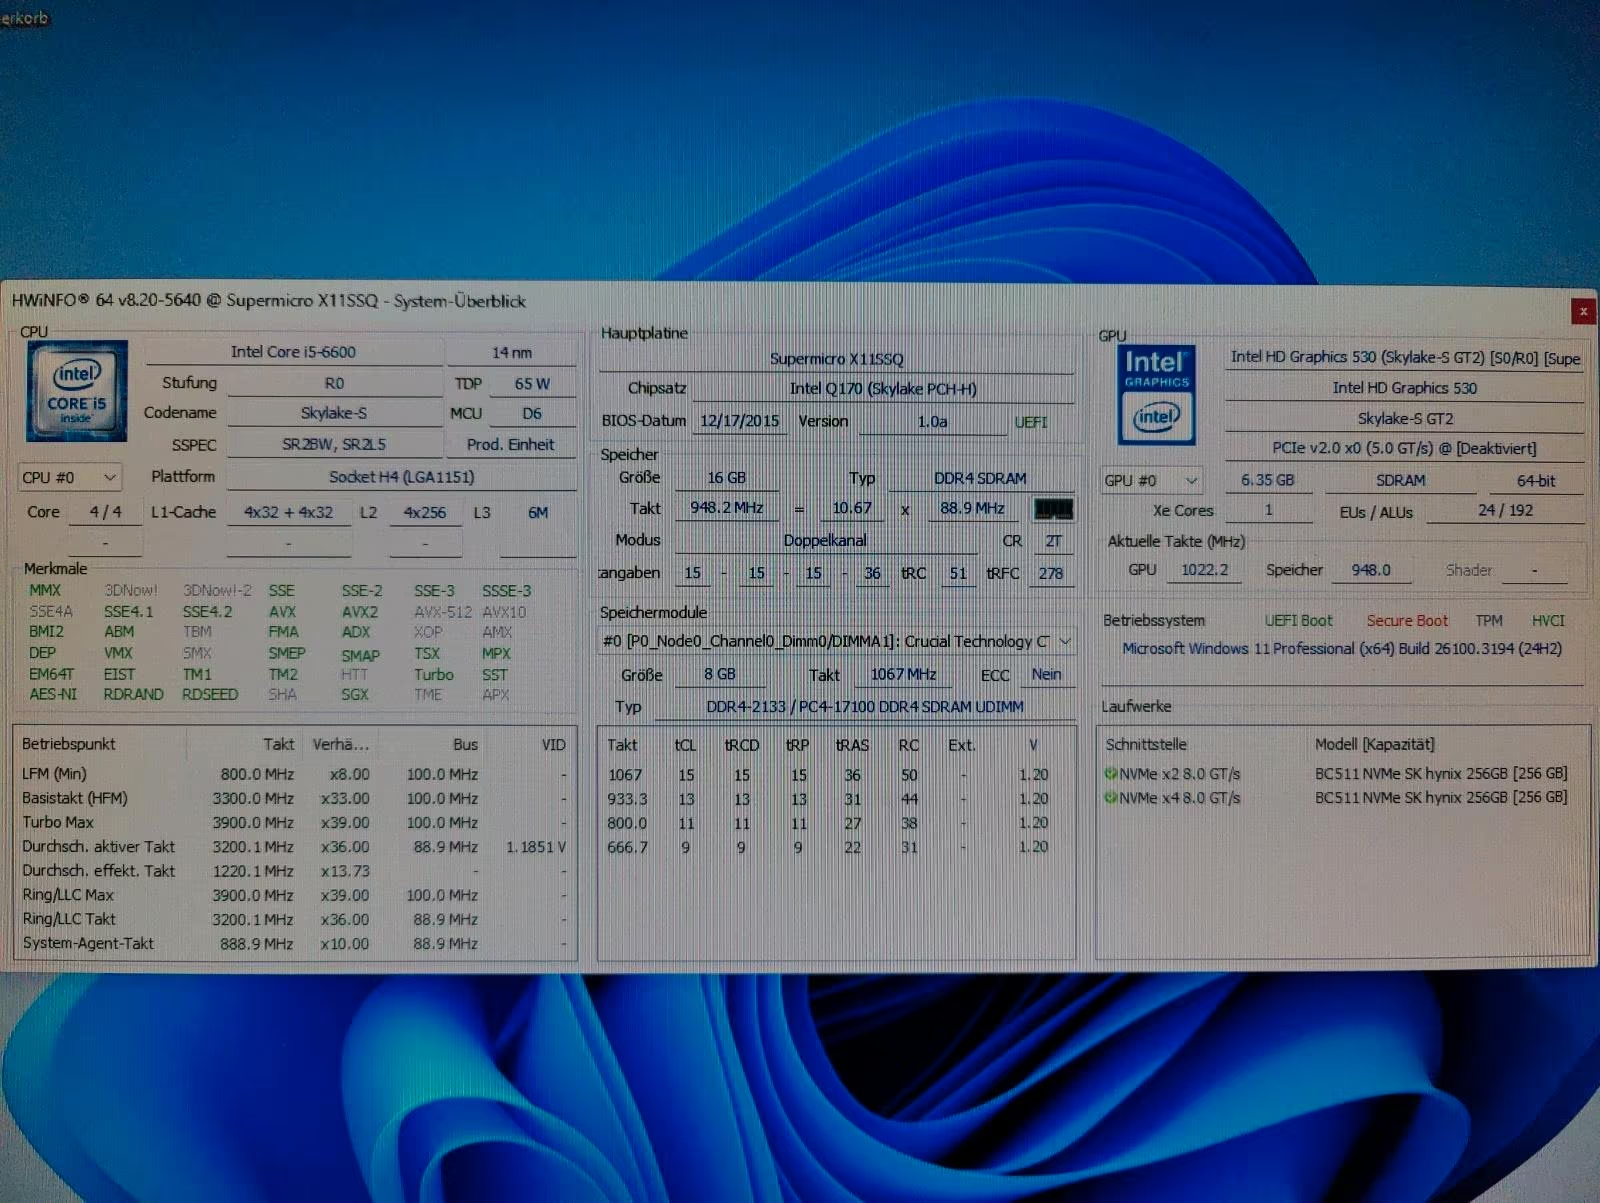
Task: Click EUs / ALUs value 24 / 192
Action: click(1506, 510)
